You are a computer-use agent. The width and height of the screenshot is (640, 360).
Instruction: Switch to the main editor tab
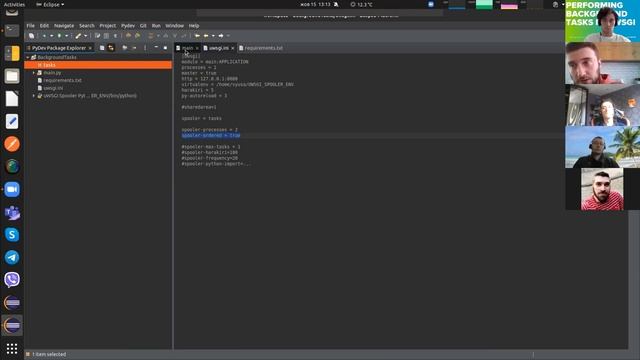point(187,48)
